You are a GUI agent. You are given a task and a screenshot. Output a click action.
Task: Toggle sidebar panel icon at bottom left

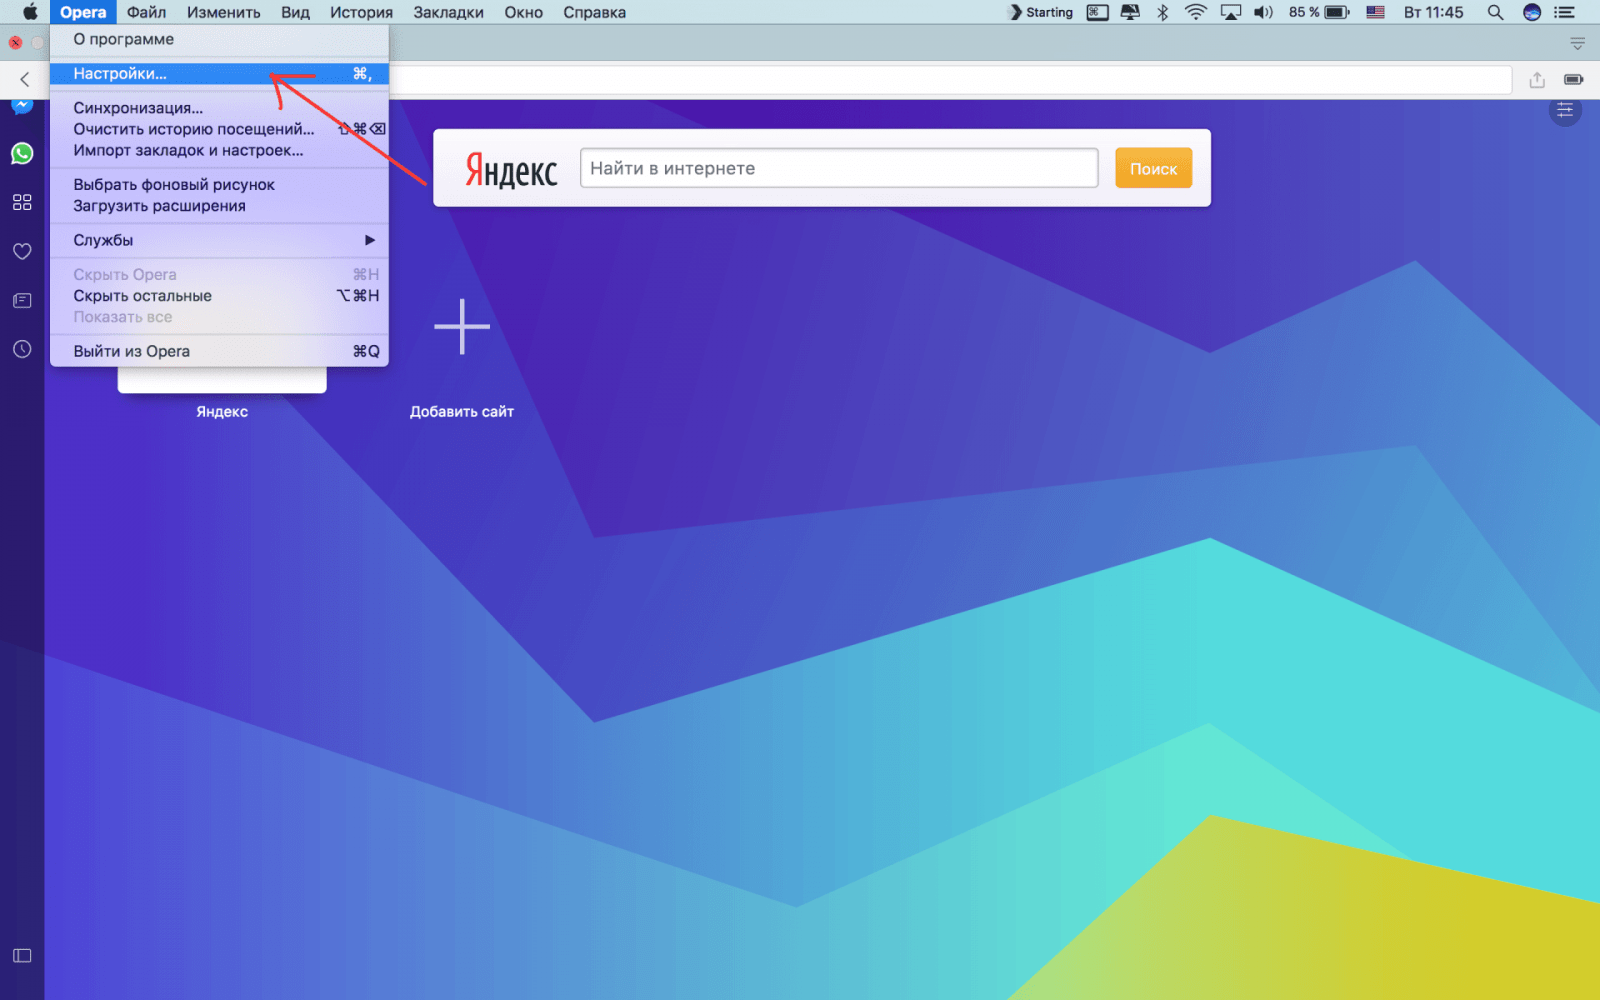coord(22,955)
